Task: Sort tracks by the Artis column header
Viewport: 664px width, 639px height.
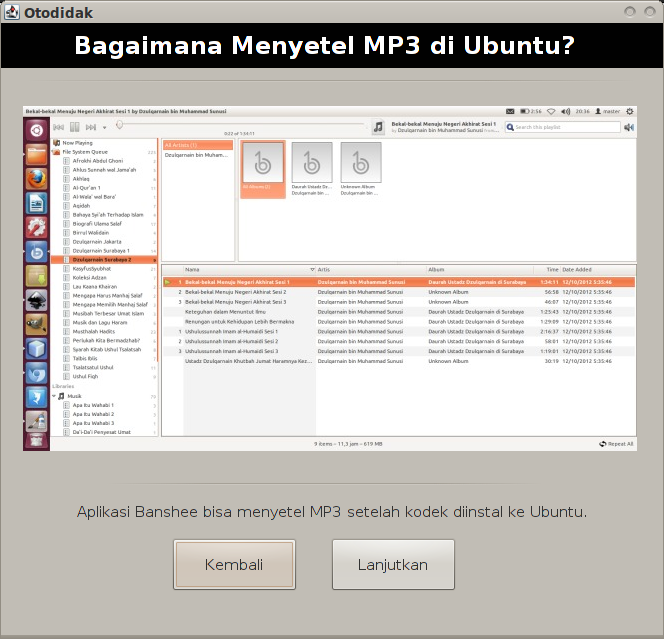Action: click(371, 269)
